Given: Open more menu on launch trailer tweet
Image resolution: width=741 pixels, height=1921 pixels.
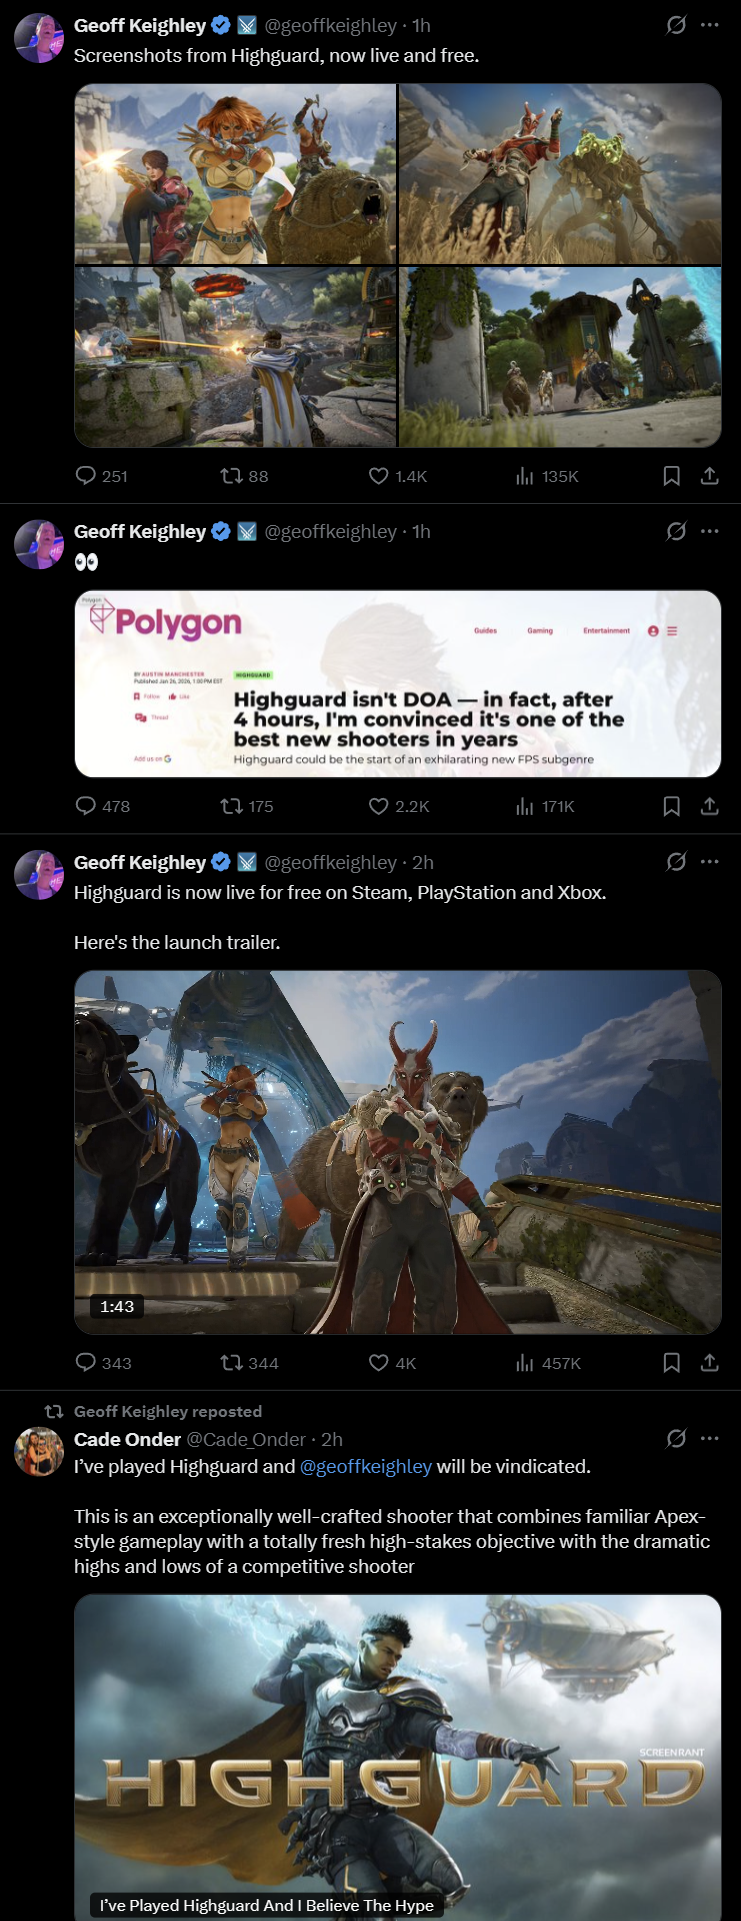Looking at the screenshot, I should click(710, 861).
